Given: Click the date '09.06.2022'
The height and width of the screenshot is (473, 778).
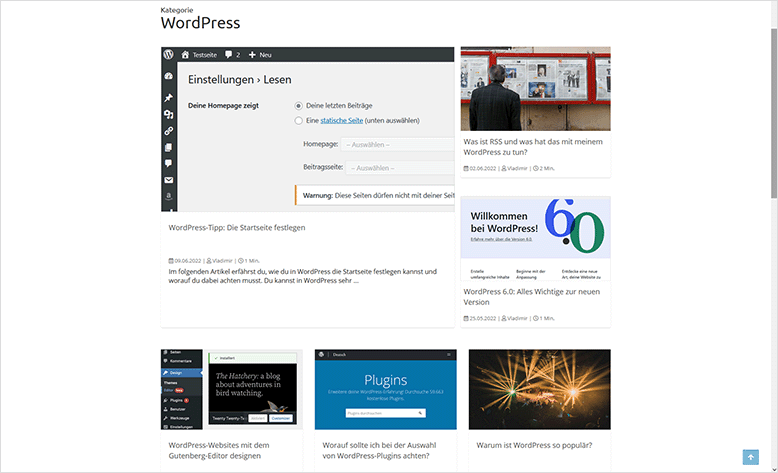Looking at the screenshot, I should click(188, 261).
